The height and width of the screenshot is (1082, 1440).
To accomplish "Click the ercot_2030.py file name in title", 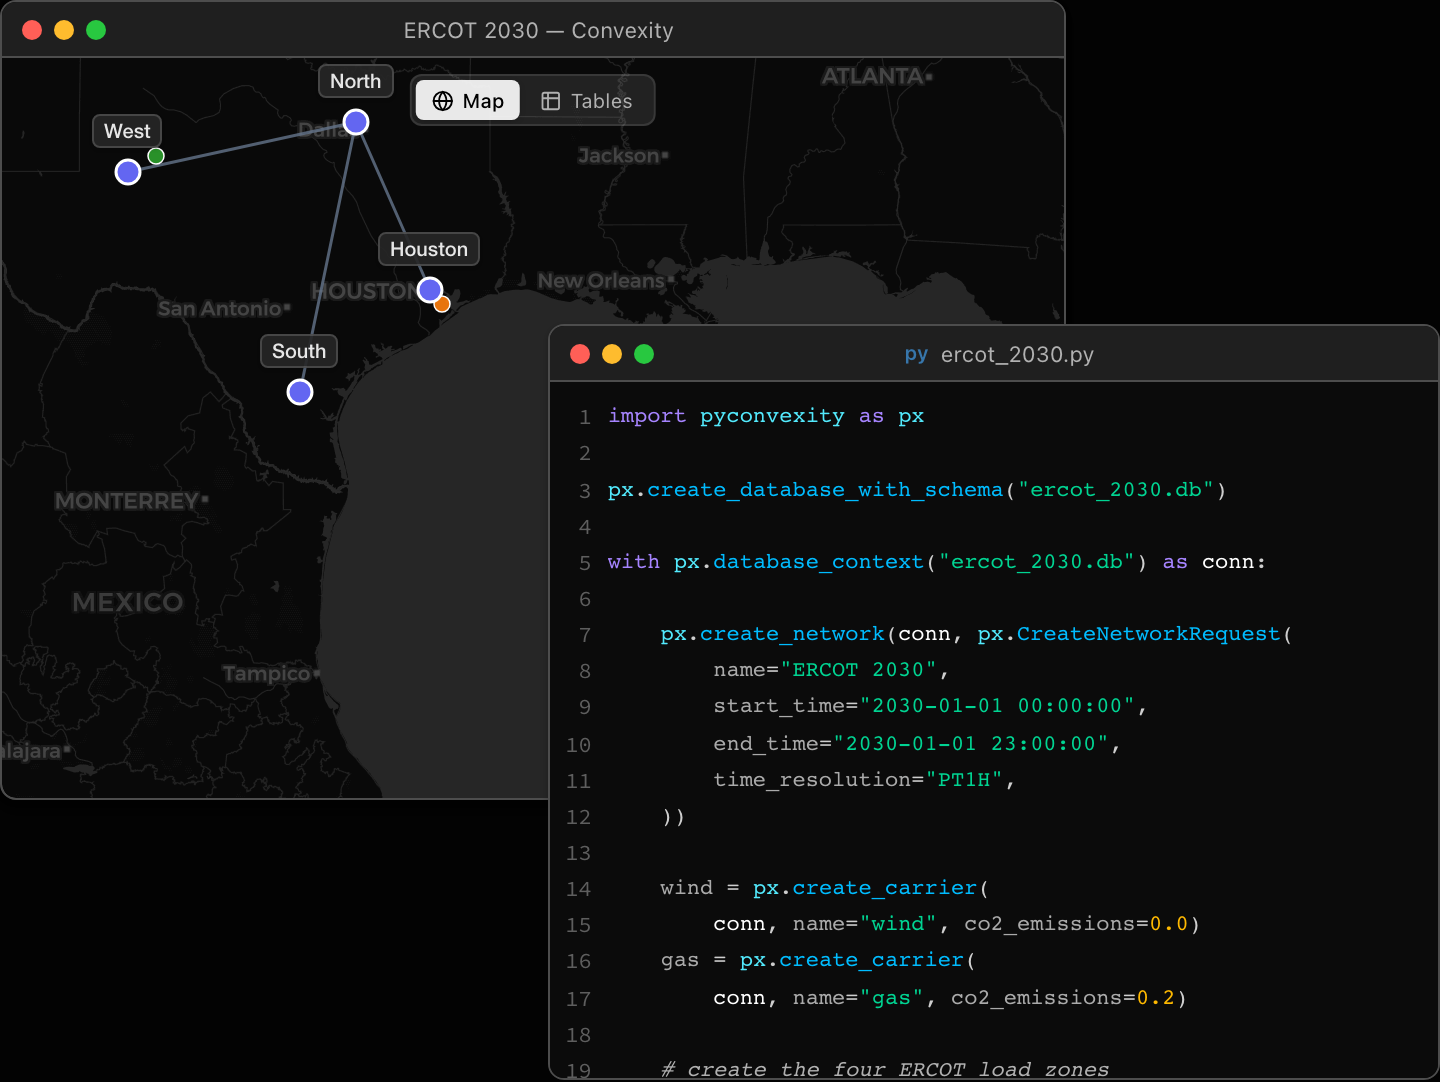I will coord(1017,354).
